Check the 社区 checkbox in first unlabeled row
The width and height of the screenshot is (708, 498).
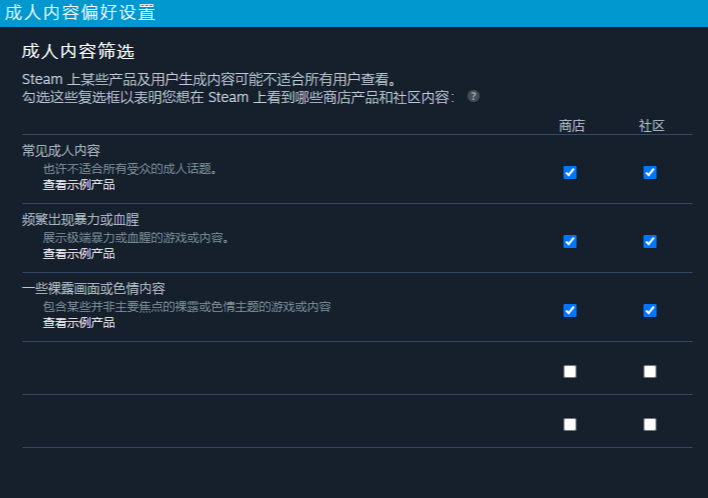650,371
